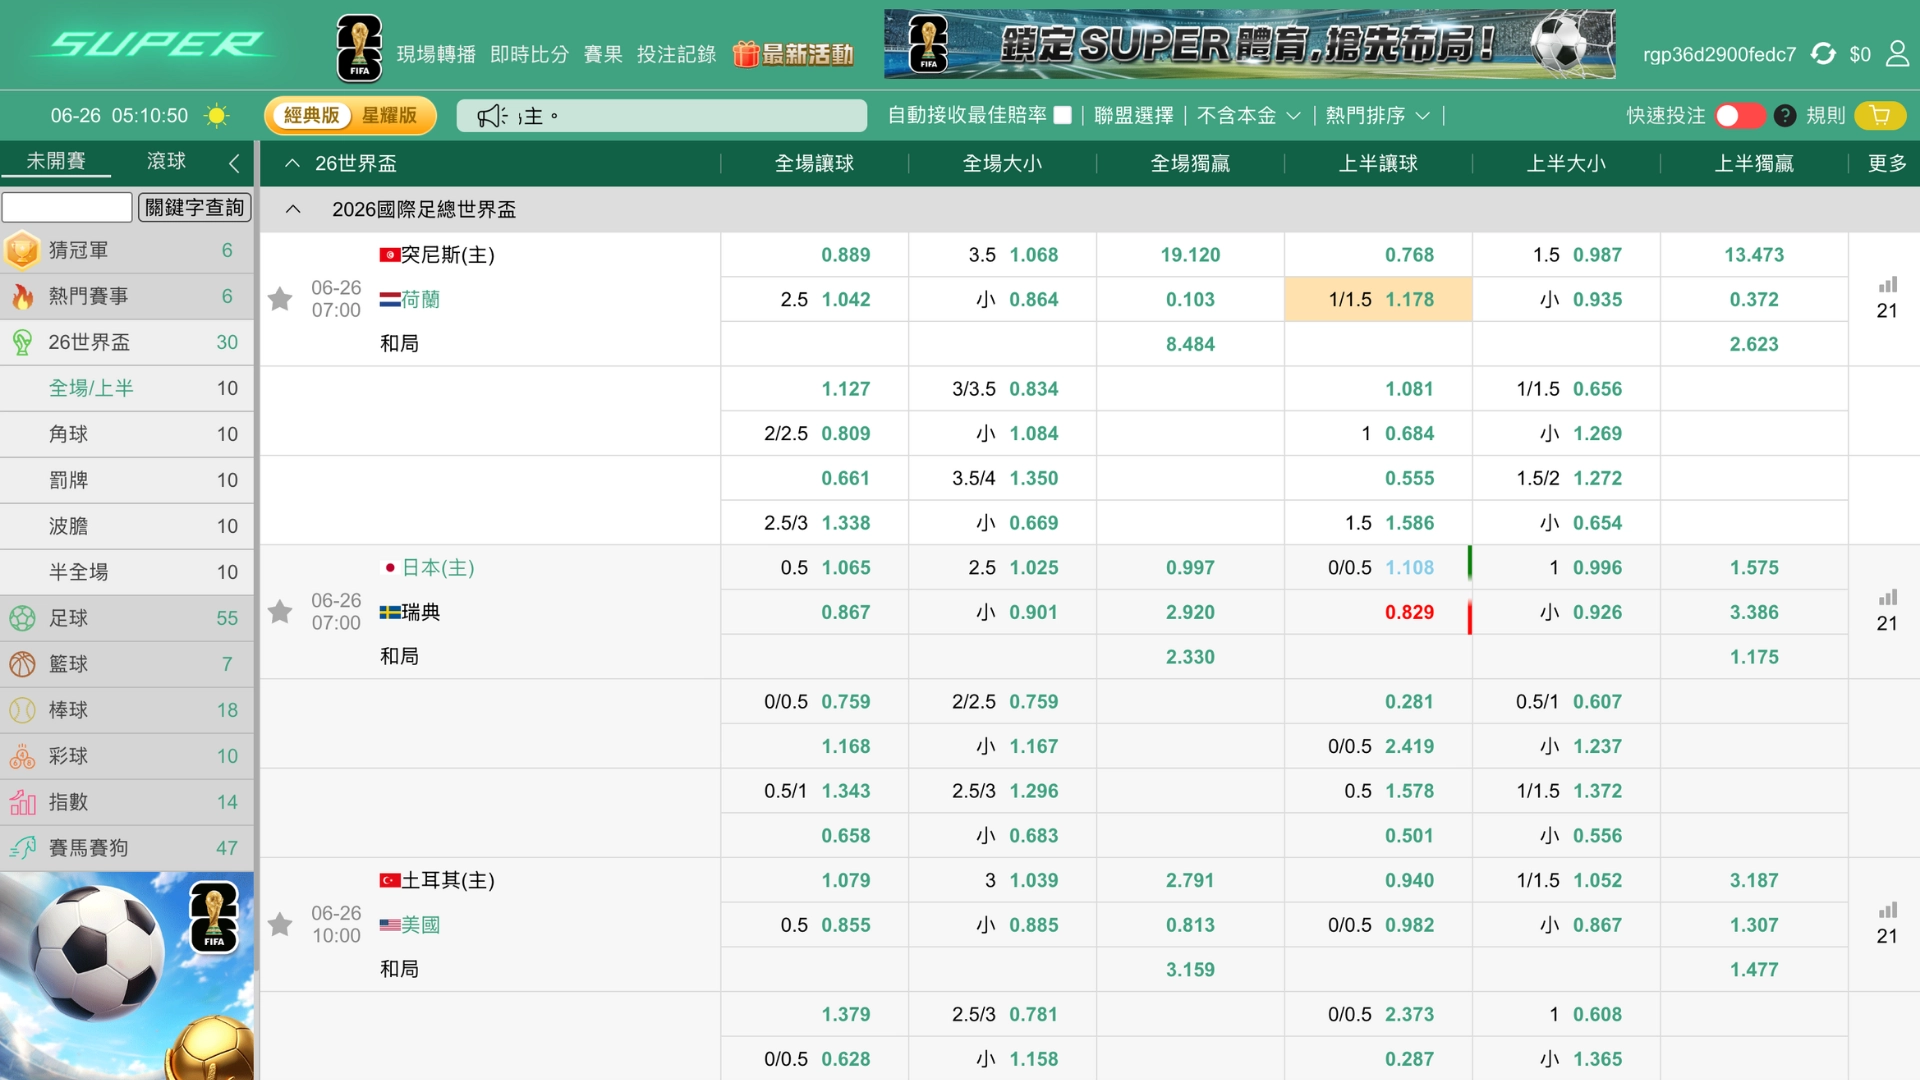Select 半全場 submenu item
Screen dimensions: 1920x1080
point(127,572)
